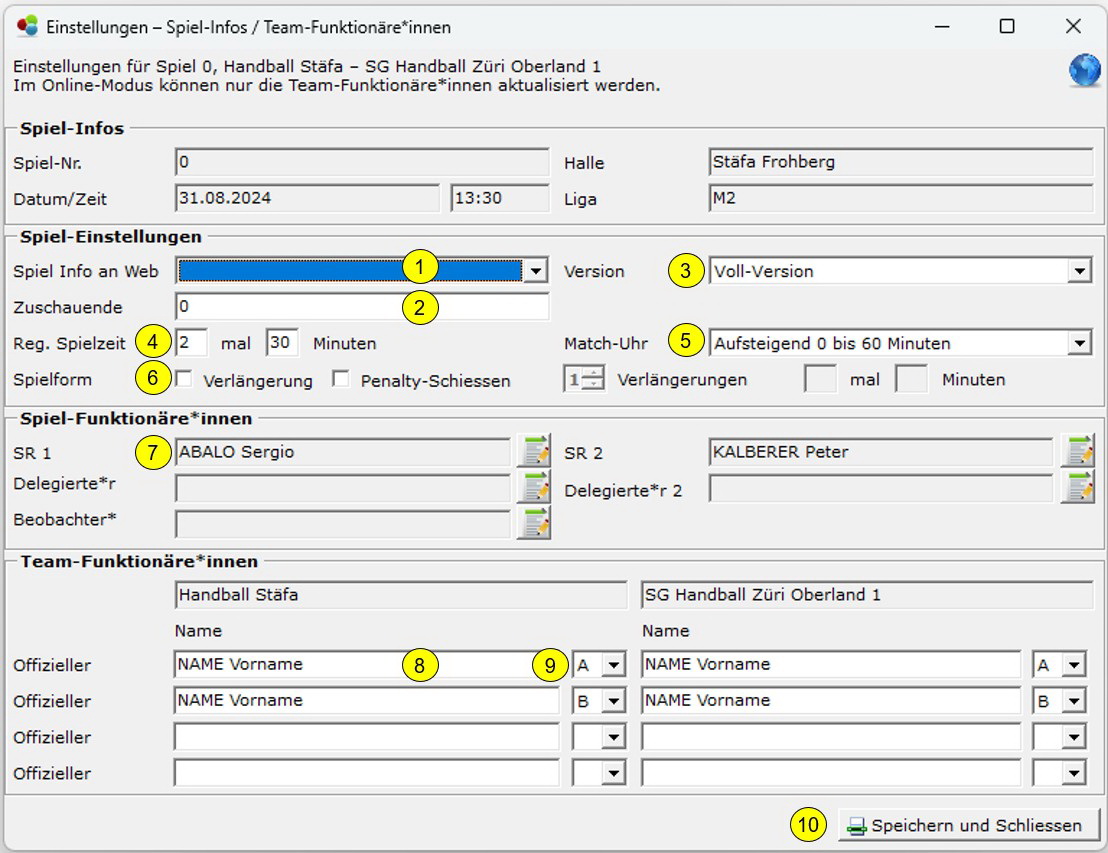Open the edit icon for Delegierte*r 2
1108x853 pixels.
pyautogui.click(x=1078, y=487)
